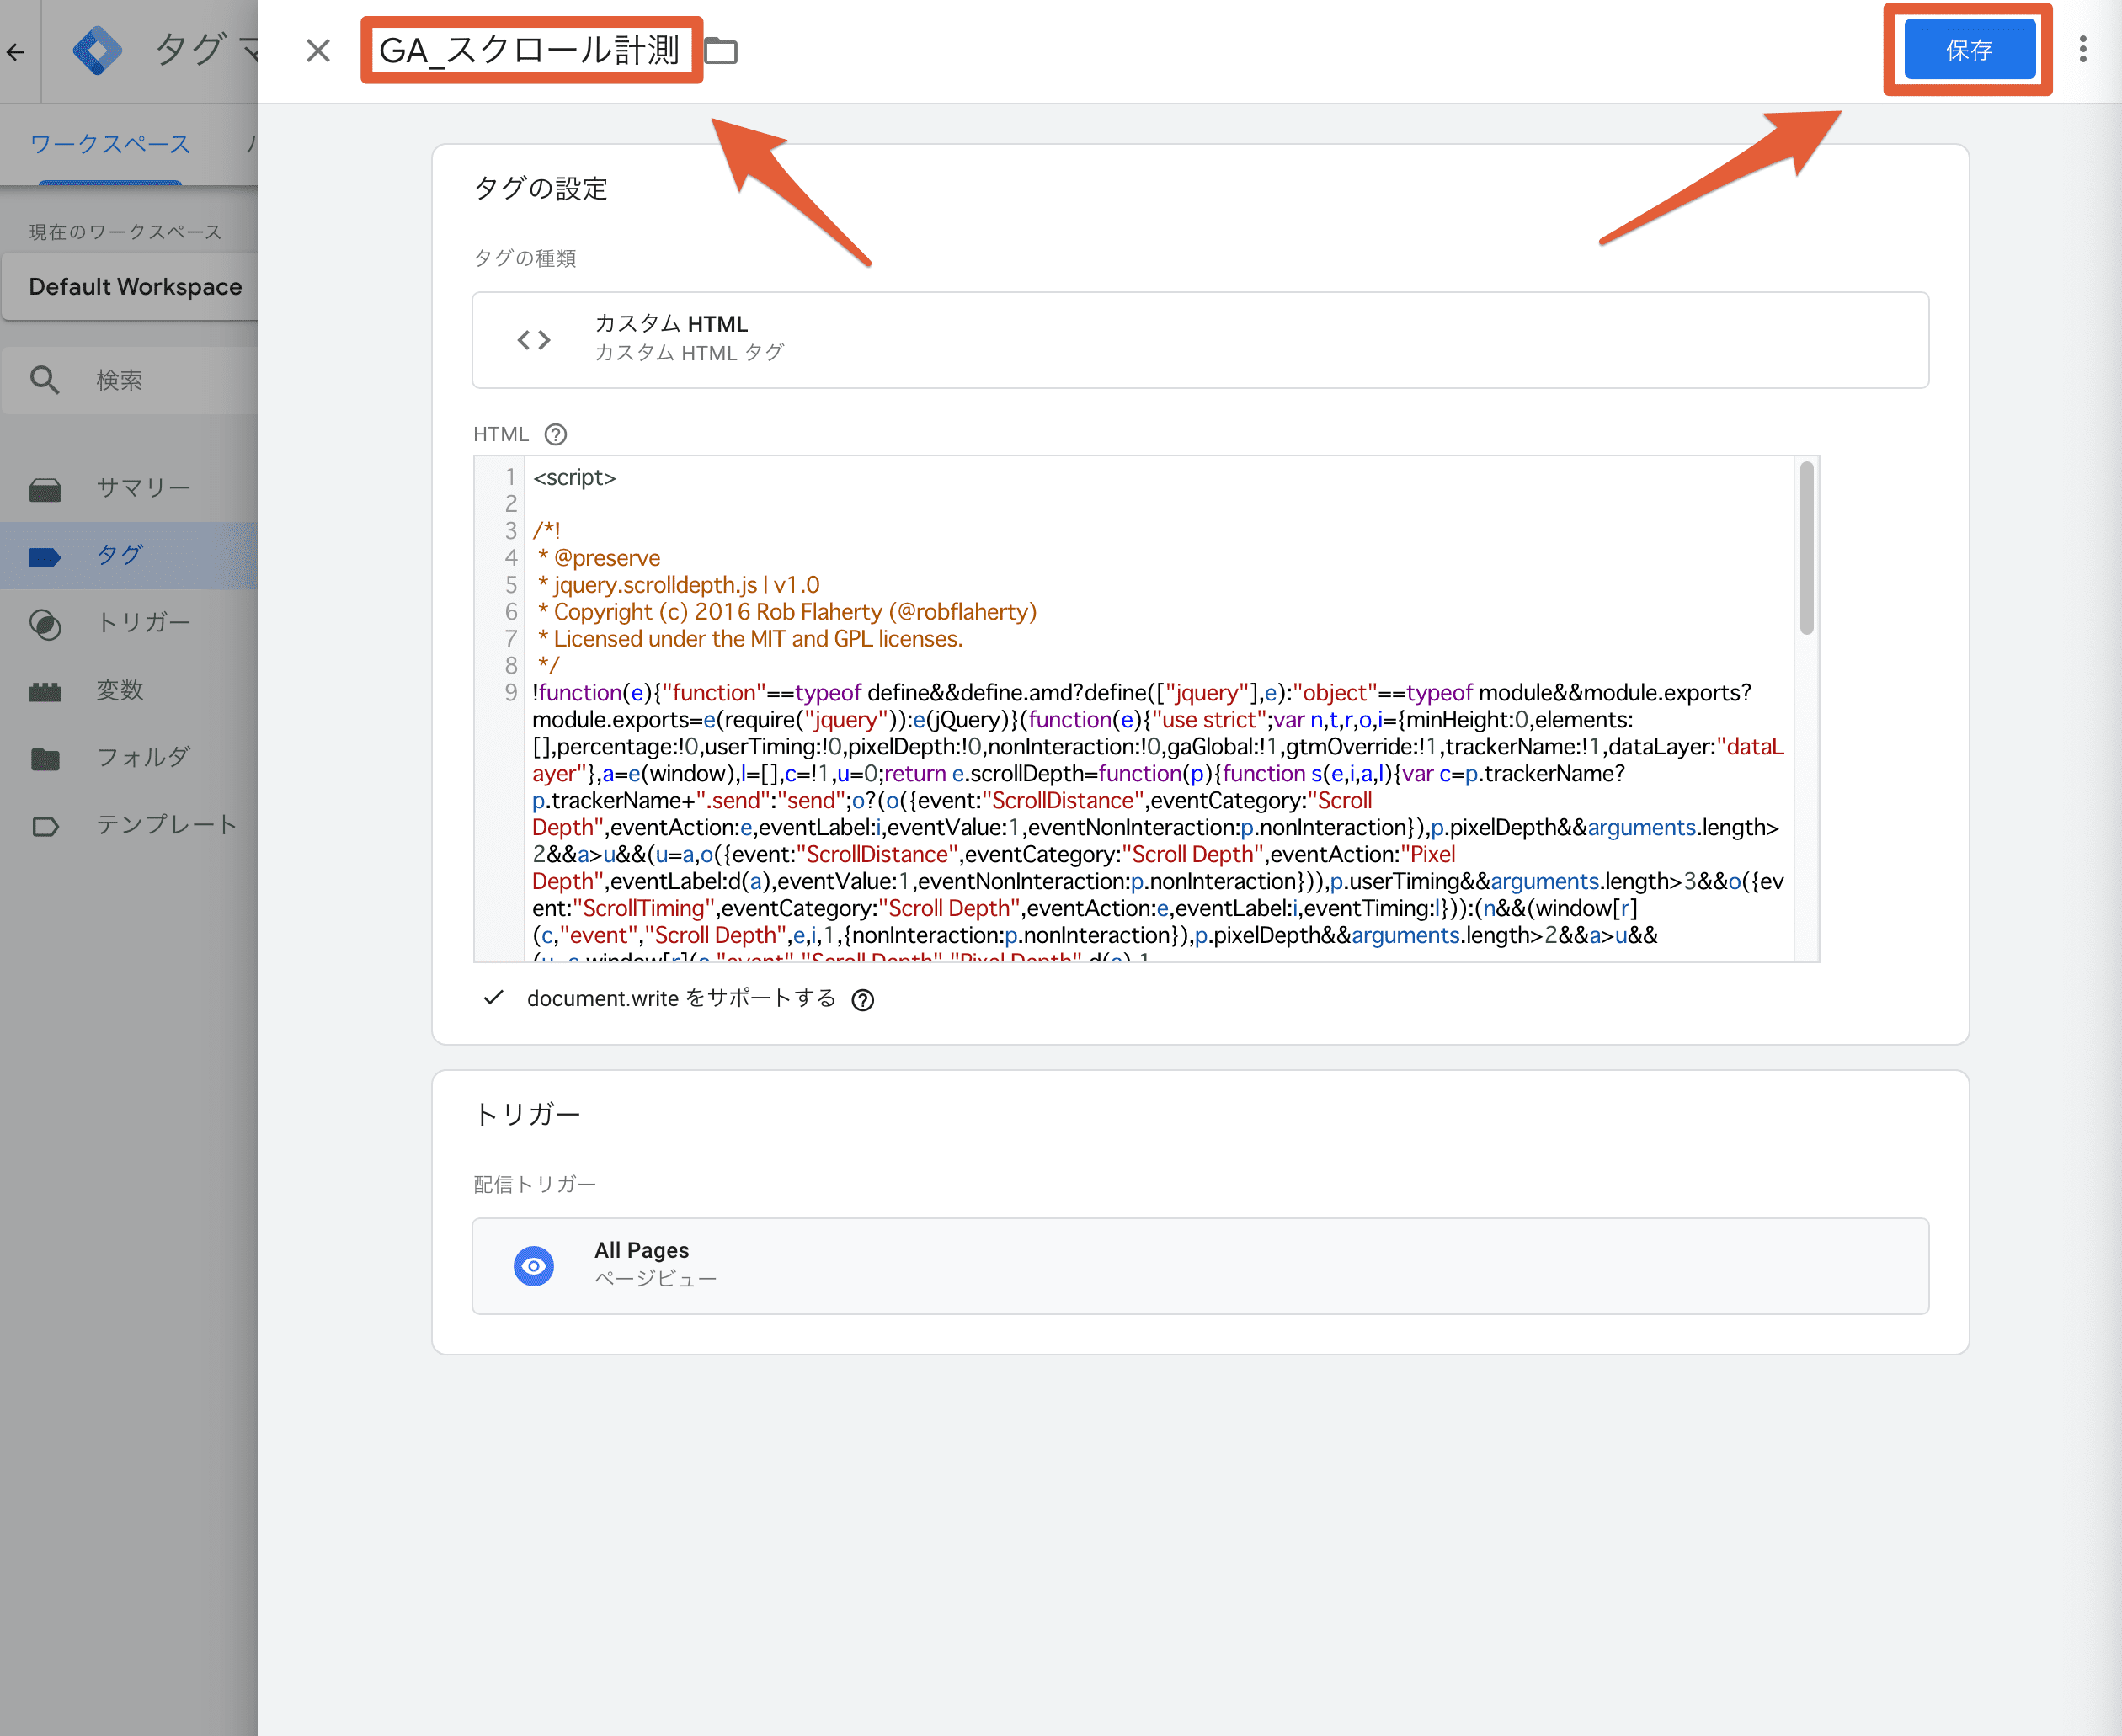This screenshot has width=2122, height=1736.
Task: Click help icon beside document.write option
Action: click(862, 1000)
